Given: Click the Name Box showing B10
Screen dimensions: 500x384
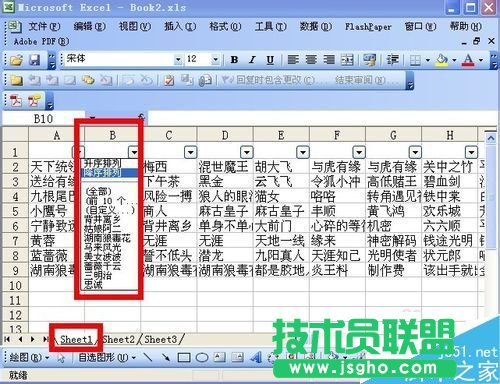Looking at the screenshot, I should [43, 118].
